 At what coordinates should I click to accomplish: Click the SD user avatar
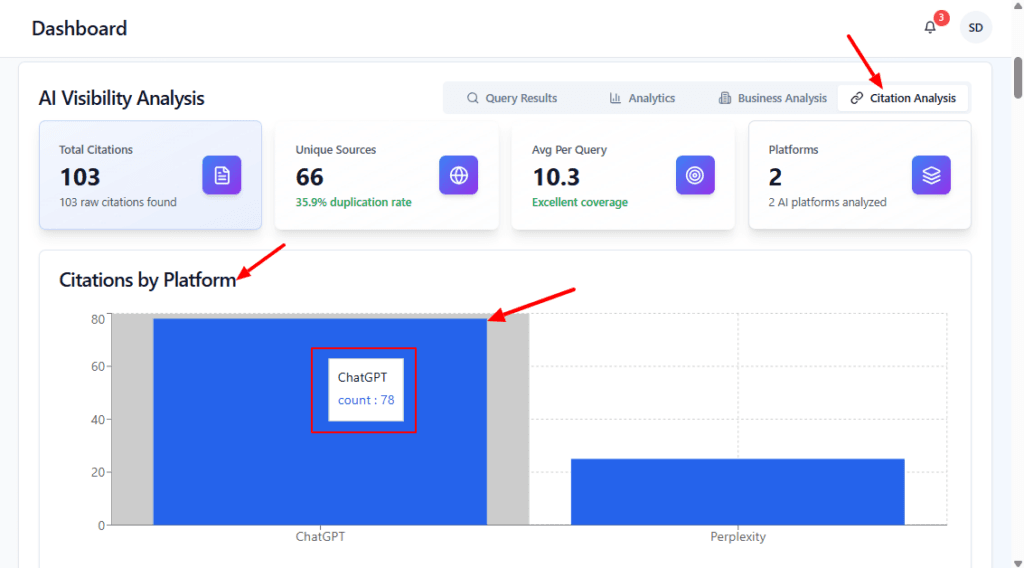coord(975,28)
